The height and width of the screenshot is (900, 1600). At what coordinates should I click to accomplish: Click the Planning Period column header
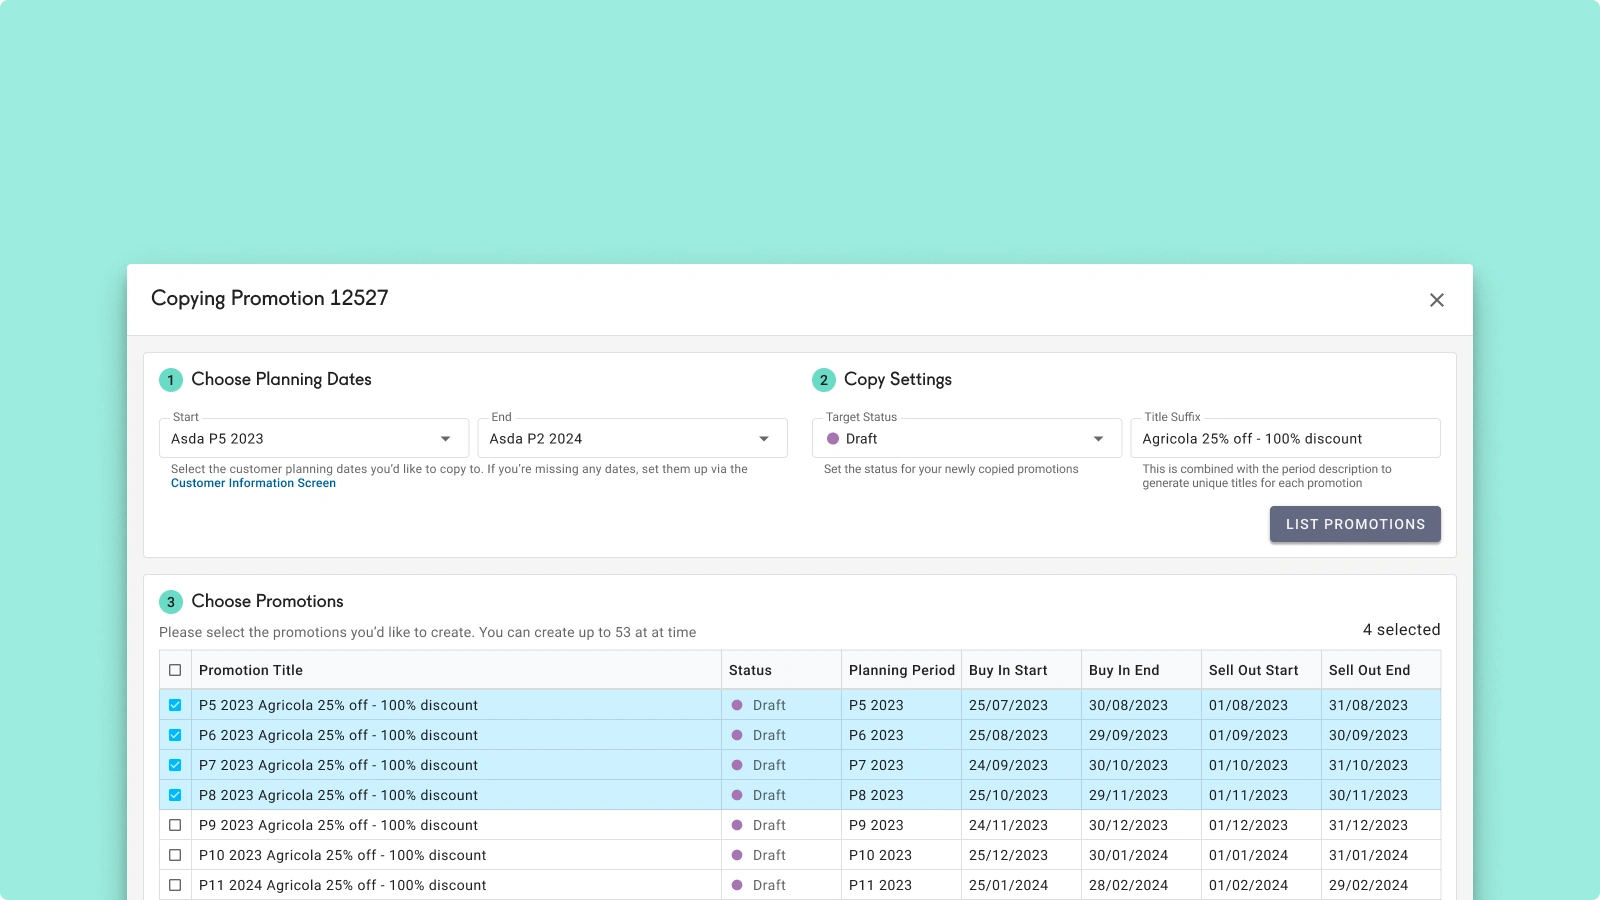pyautogui.click(x=901, y=670)
